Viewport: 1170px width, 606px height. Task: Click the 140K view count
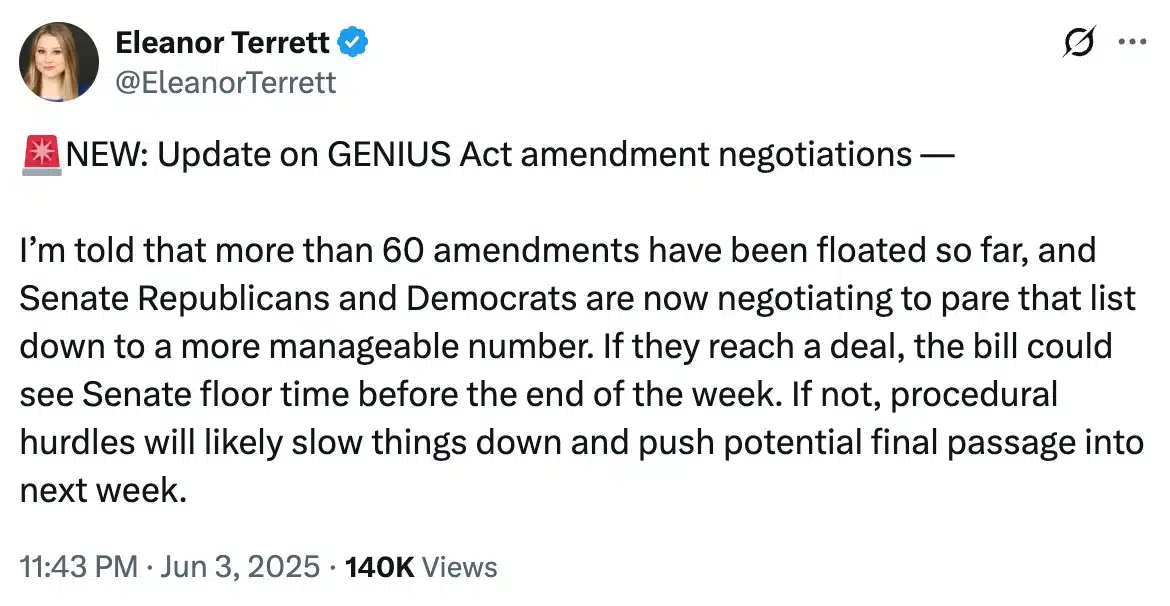click(x=380, y=567)
